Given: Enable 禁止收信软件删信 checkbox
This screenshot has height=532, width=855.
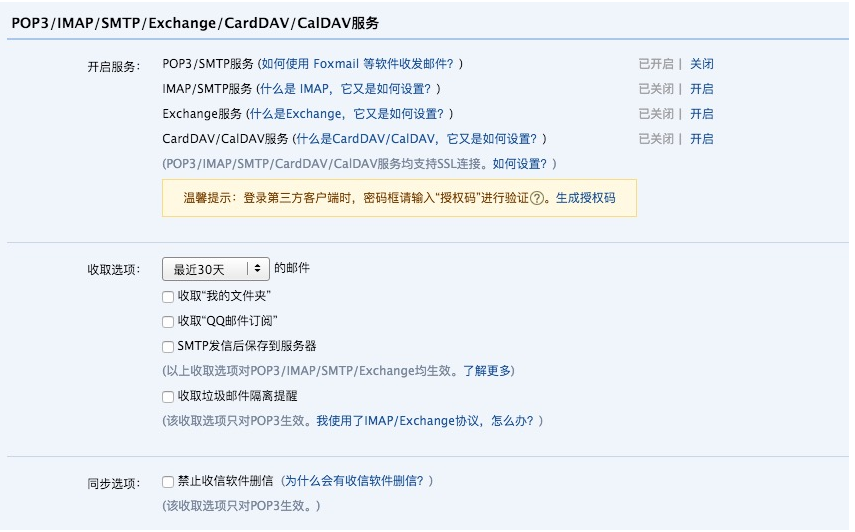Looking at the screenshot, I should click(168, 482).
